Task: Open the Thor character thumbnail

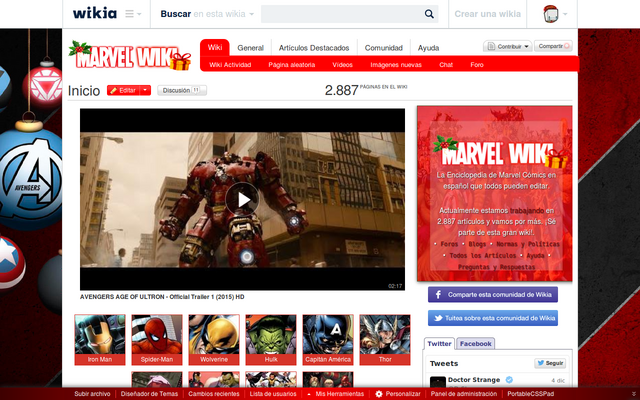Action: [x=385, y=340]
